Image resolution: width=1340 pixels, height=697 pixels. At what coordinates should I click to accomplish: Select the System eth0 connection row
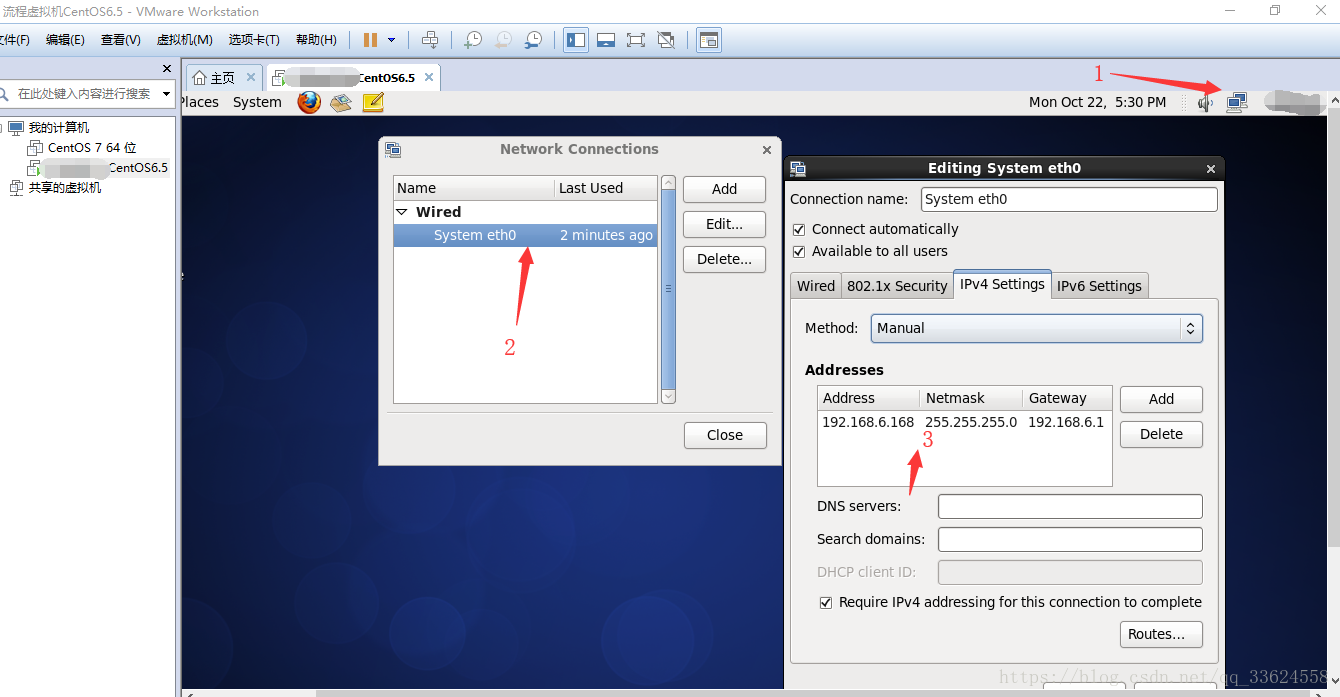pyautogui.click(x=525, y=236)
